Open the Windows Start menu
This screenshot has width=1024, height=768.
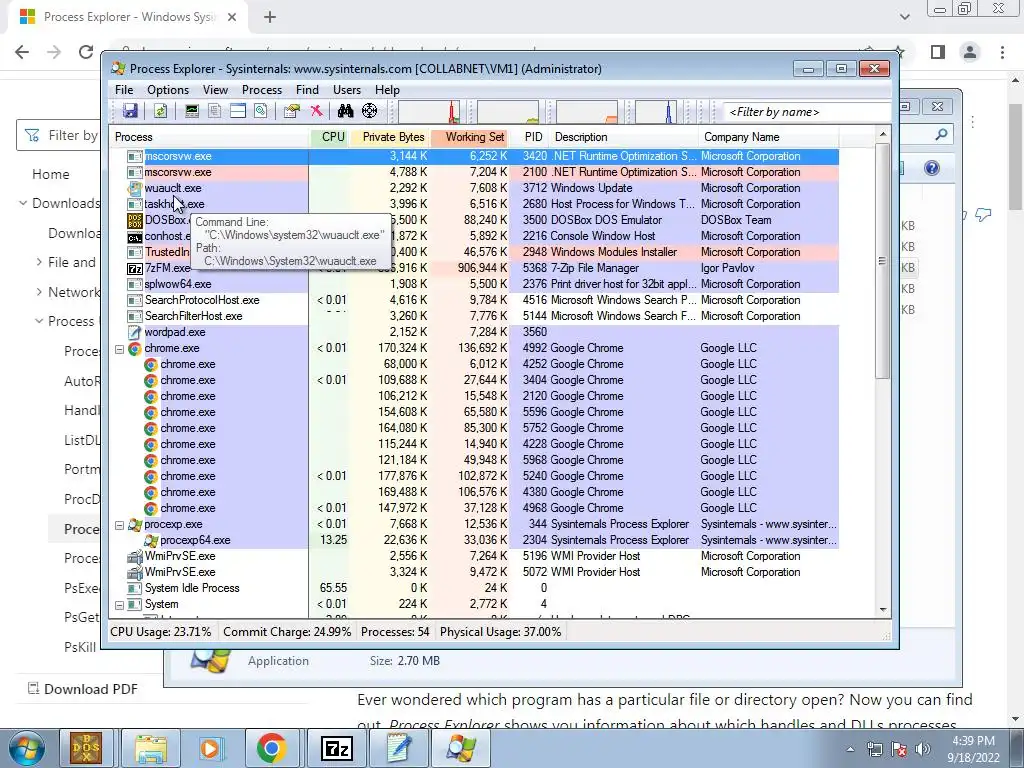(x=25, y=749)
